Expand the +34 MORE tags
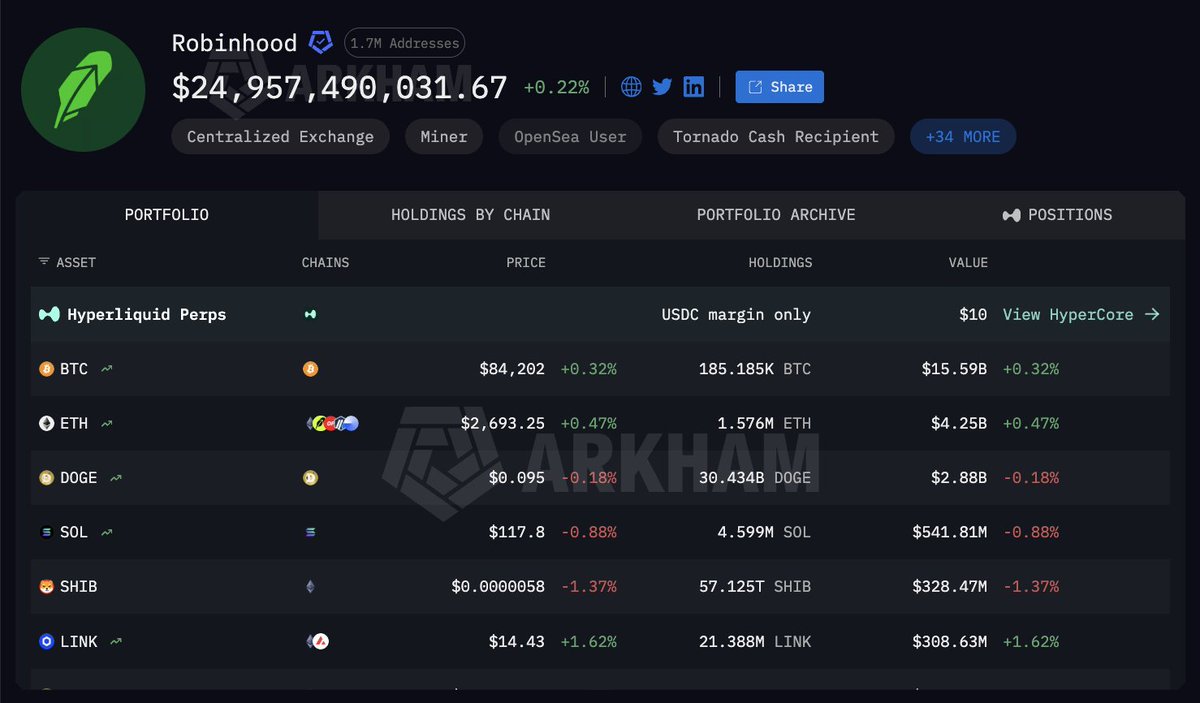This screenshot has height=703, width=1200. (963, 137)
